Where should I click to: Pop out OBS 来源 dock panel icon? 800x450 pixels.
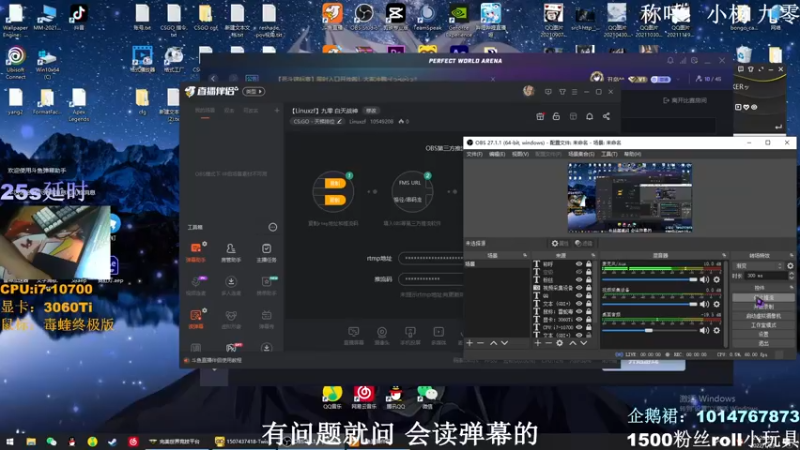coord(593,255)
